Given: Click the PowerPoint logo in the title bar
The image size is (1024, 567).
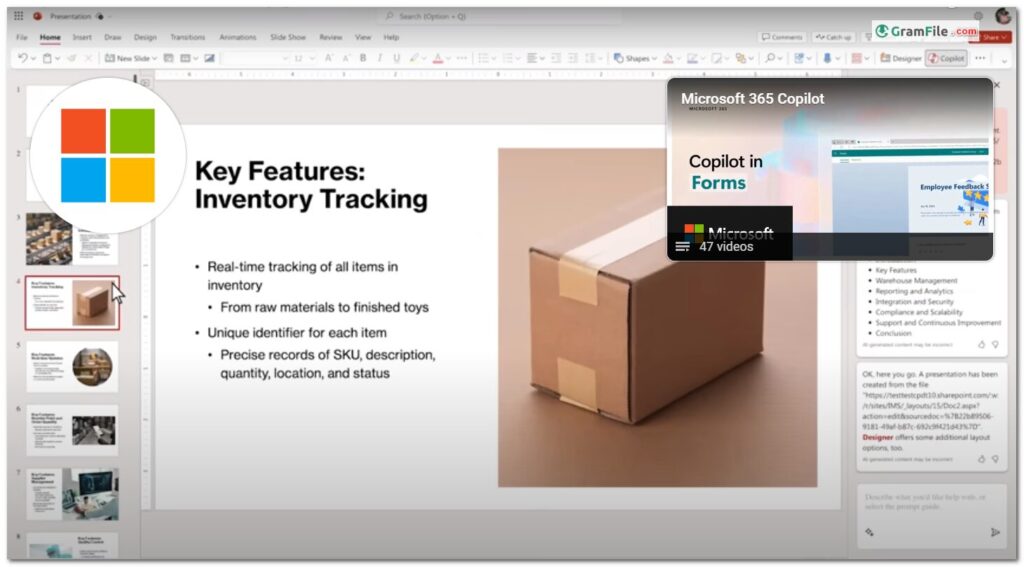Looking at the screenshot, I should [38, 16].
